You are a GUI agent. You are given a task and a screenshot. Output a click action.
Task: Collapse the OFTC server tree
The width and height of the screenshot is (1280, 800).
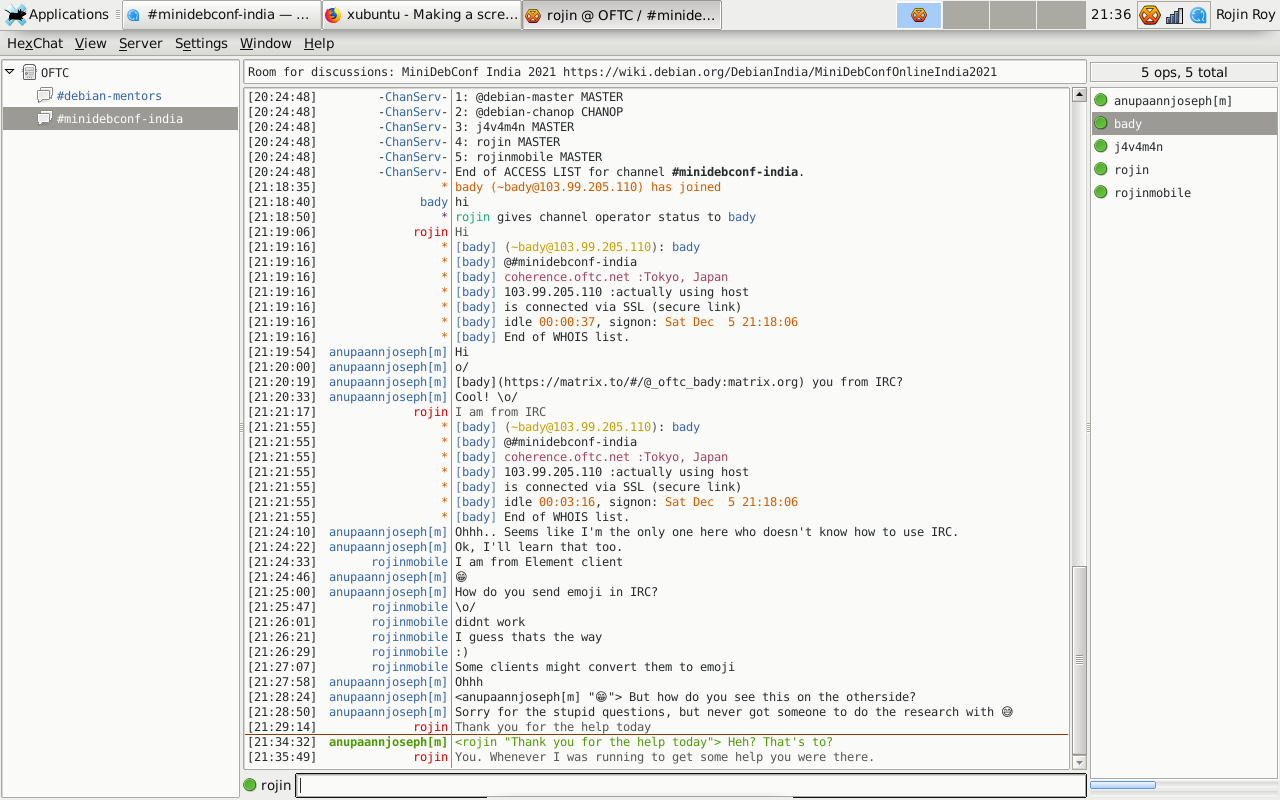(x=10, y=72)
